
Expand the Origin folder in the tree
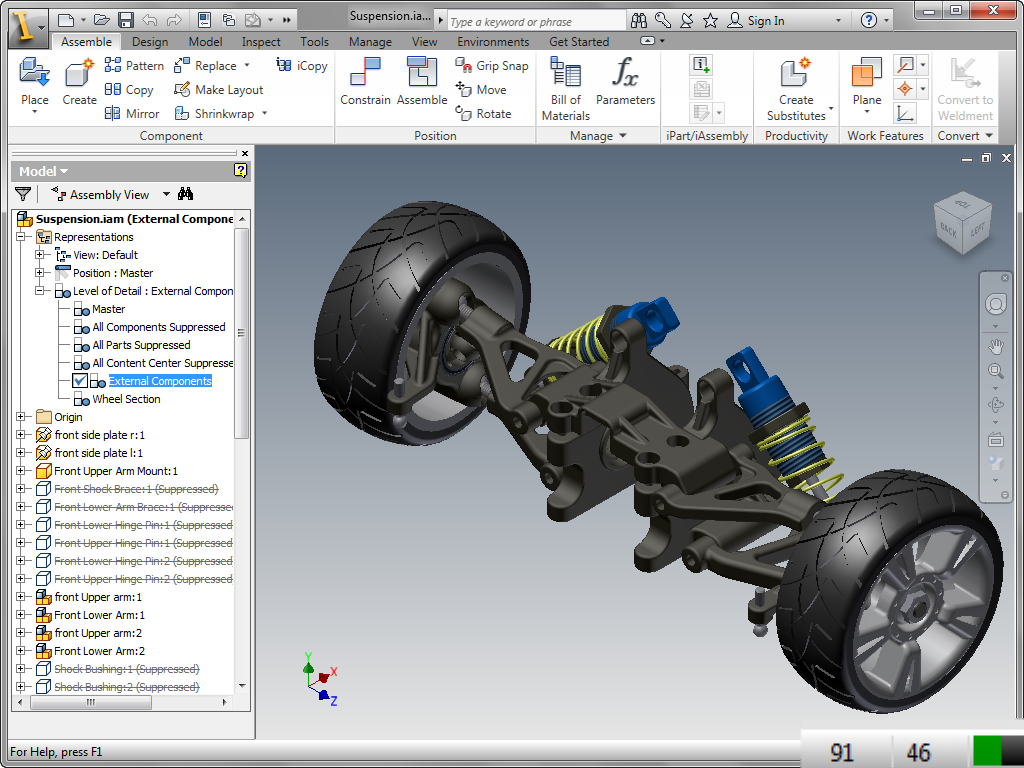[x=22, y=417]
